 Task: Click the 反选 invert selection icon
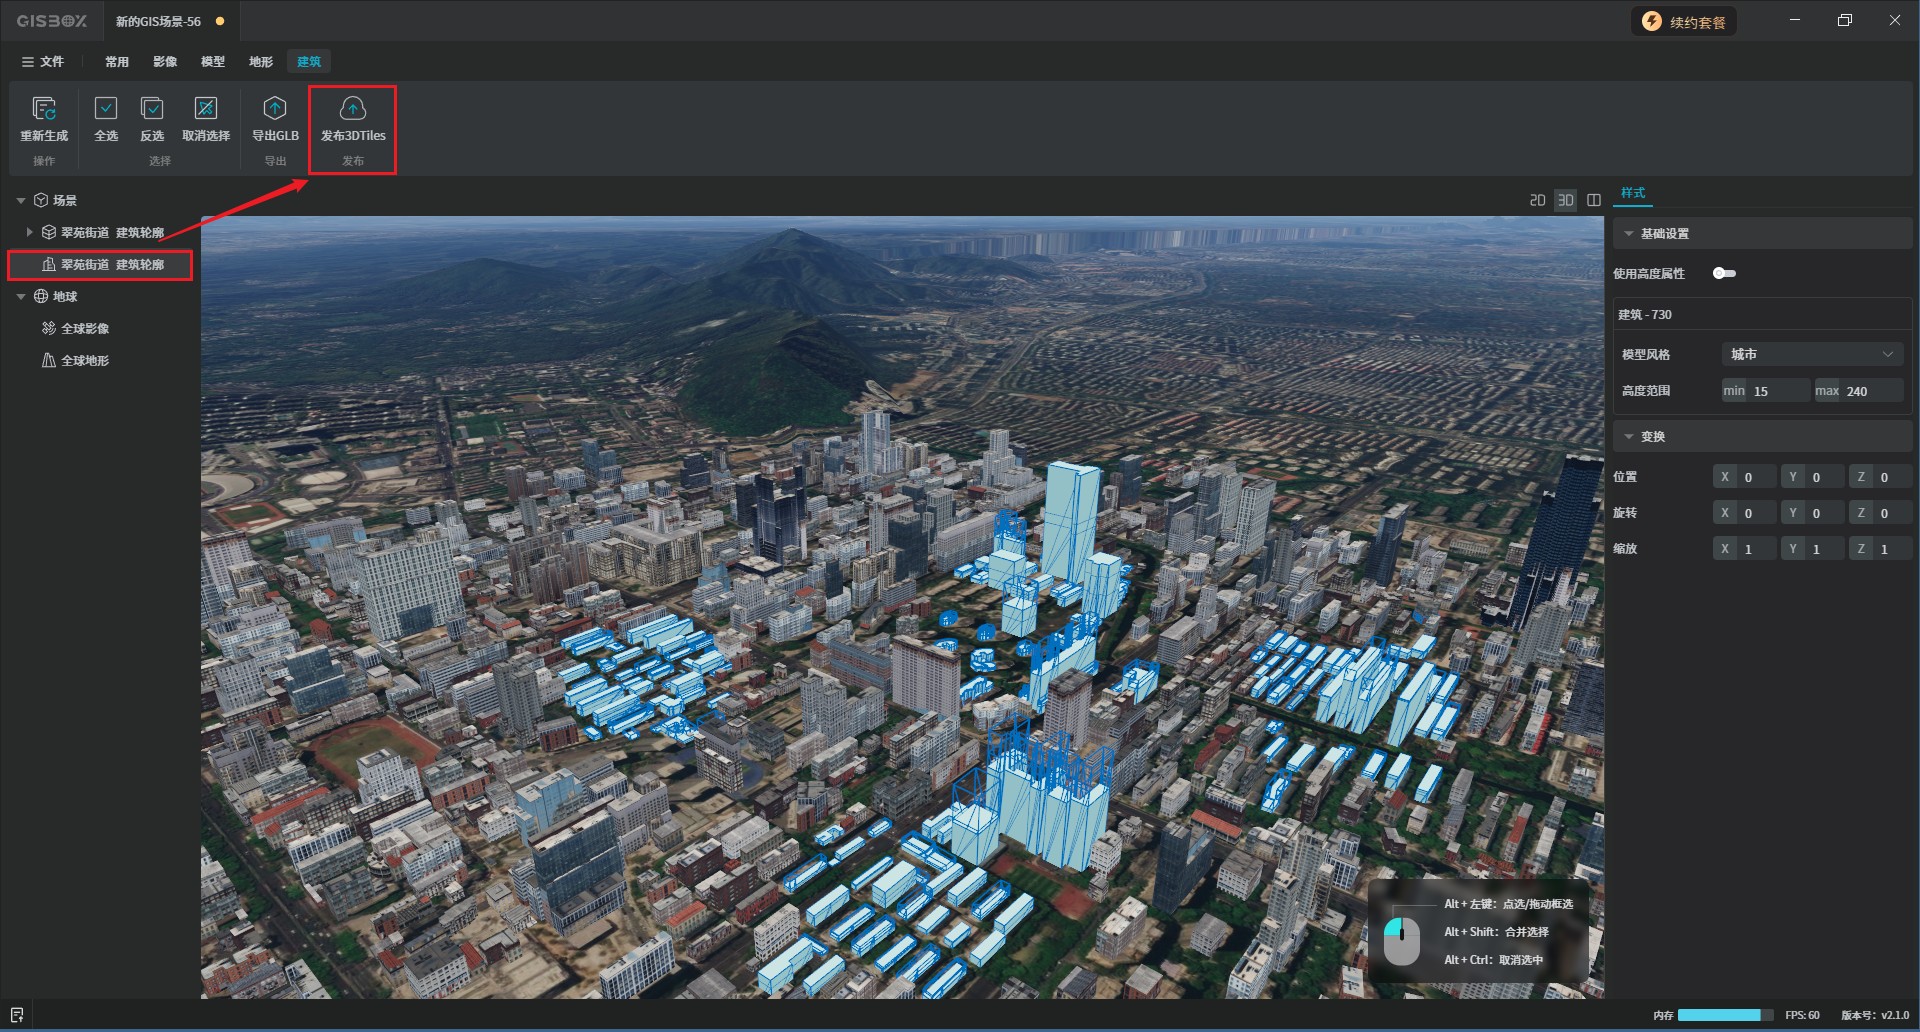[152, 108]
